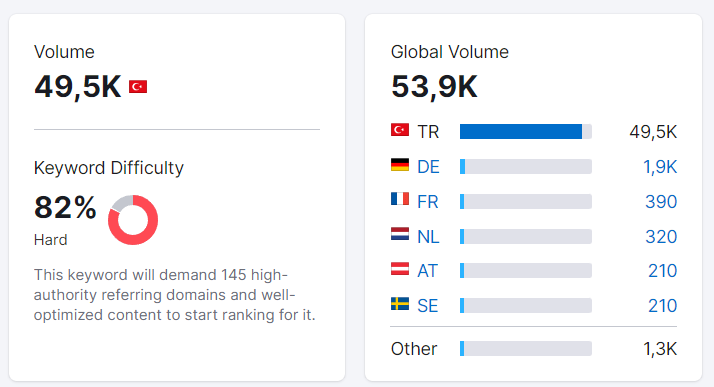Click the keyword difficulty donut chart
Image resolution: width=714 pixels, height=387 pixels.
tap(133, 220)
